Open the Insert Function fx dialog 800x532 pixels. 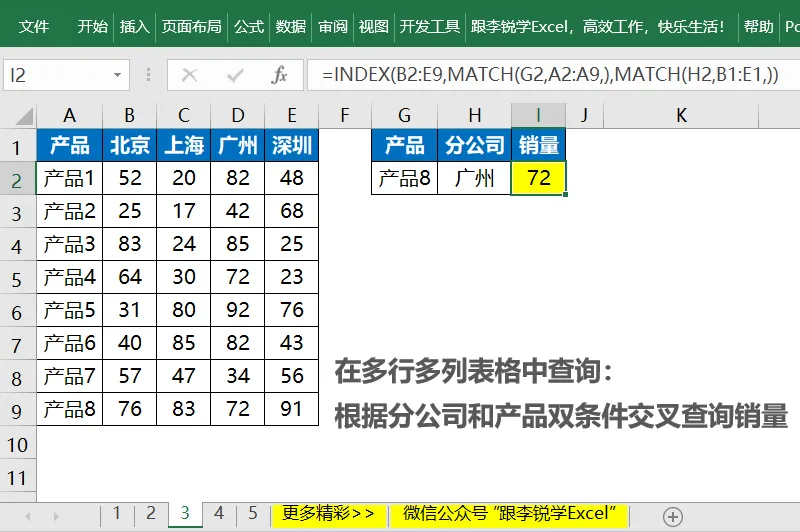(x=279, y=75)
